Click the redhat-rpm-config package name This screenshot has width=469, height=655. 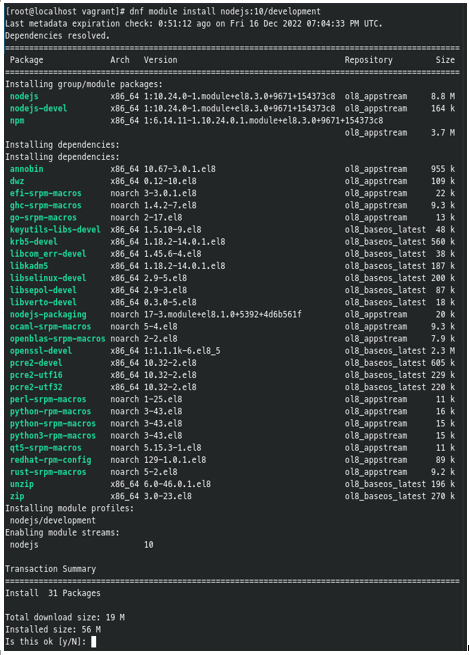pyautogui.click(x=50, y=460)
